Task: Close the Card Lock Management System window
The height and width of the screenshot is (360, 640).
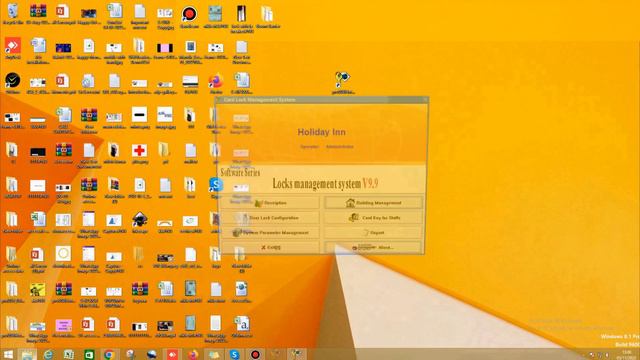Action: [425, 100]
